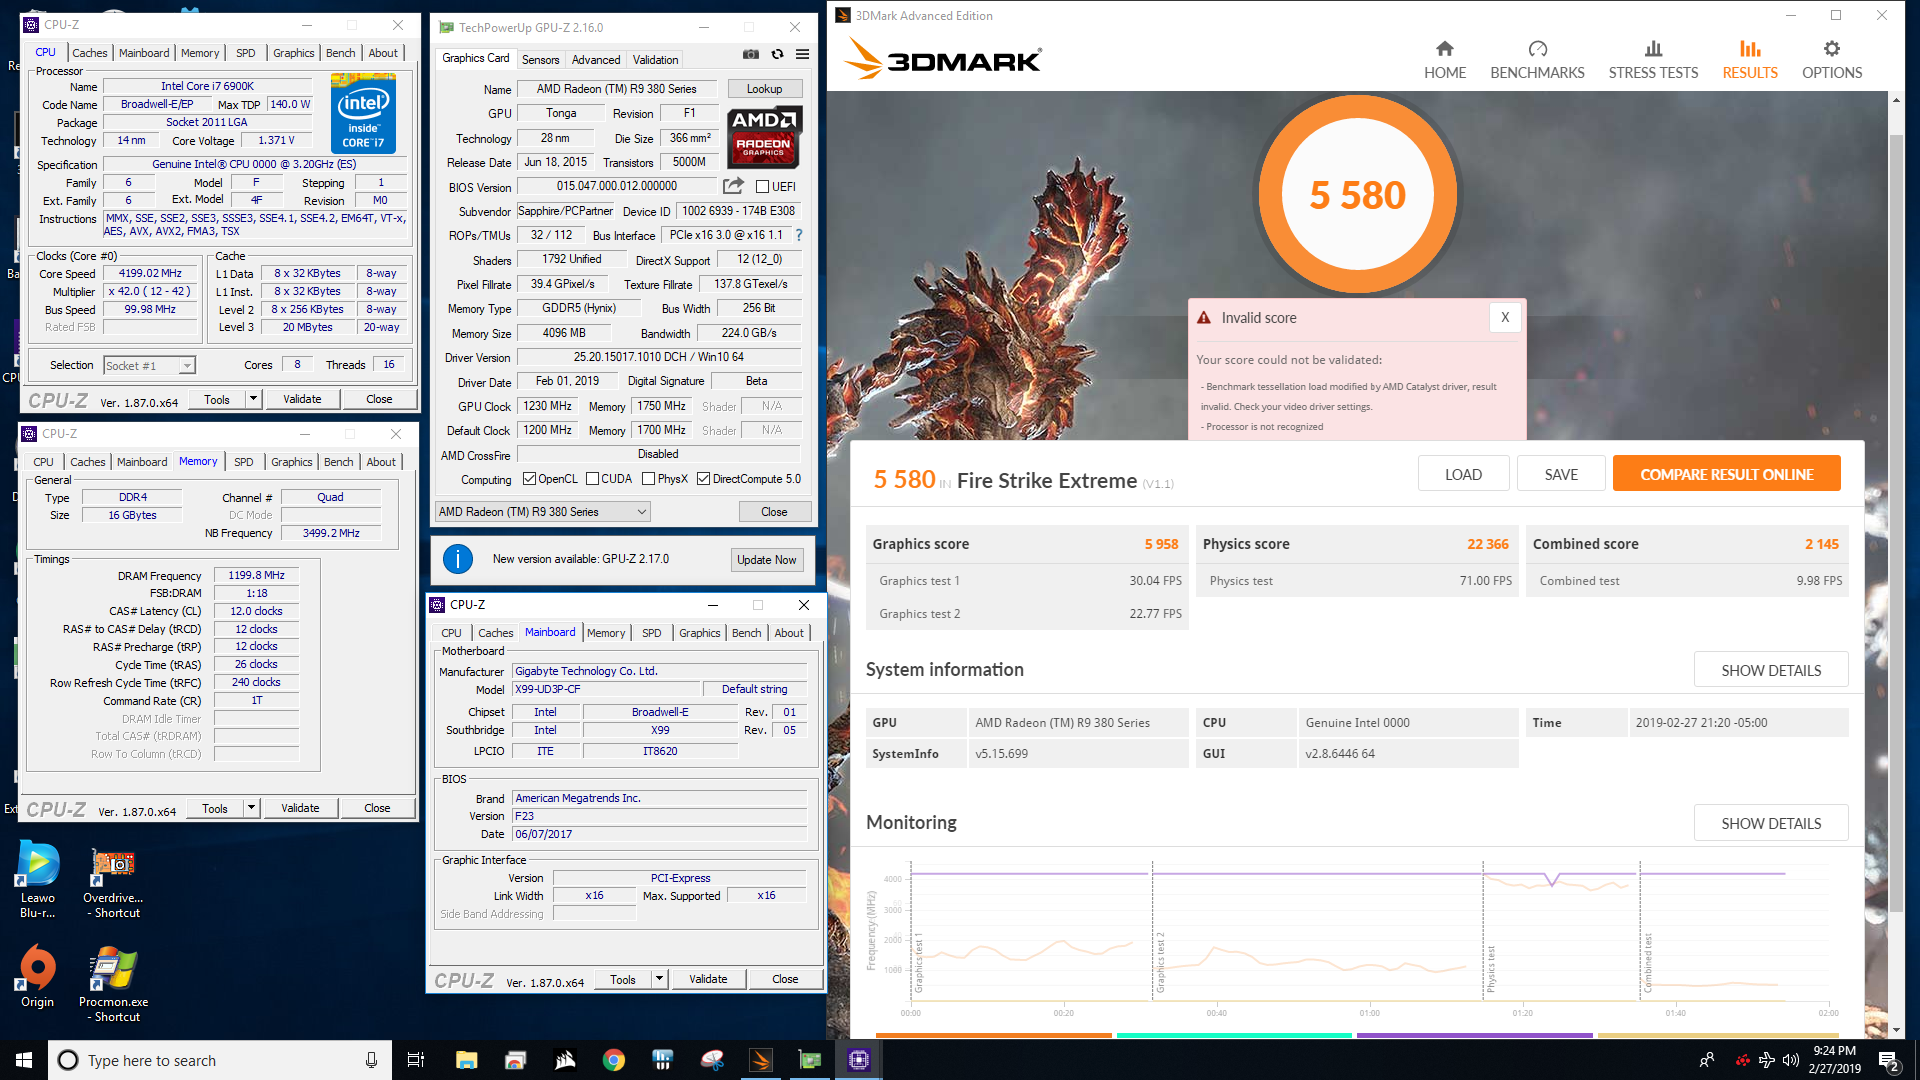1920x1080 pixels.
Task: Open 3DMark Benchmarks section
Action: (1537, 60)
